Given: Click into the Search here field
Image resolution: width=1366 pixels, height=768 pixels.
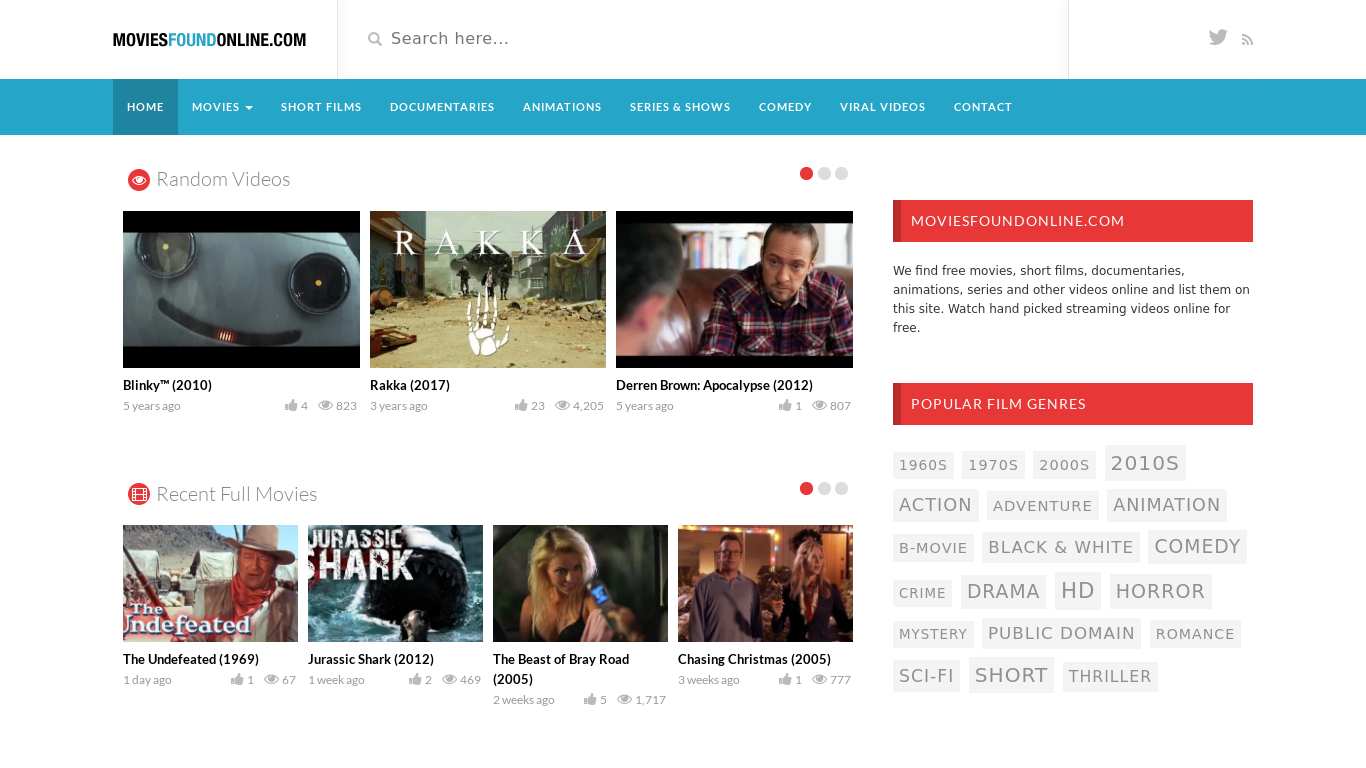Looking at the screenshot, I should coord(700,39).
